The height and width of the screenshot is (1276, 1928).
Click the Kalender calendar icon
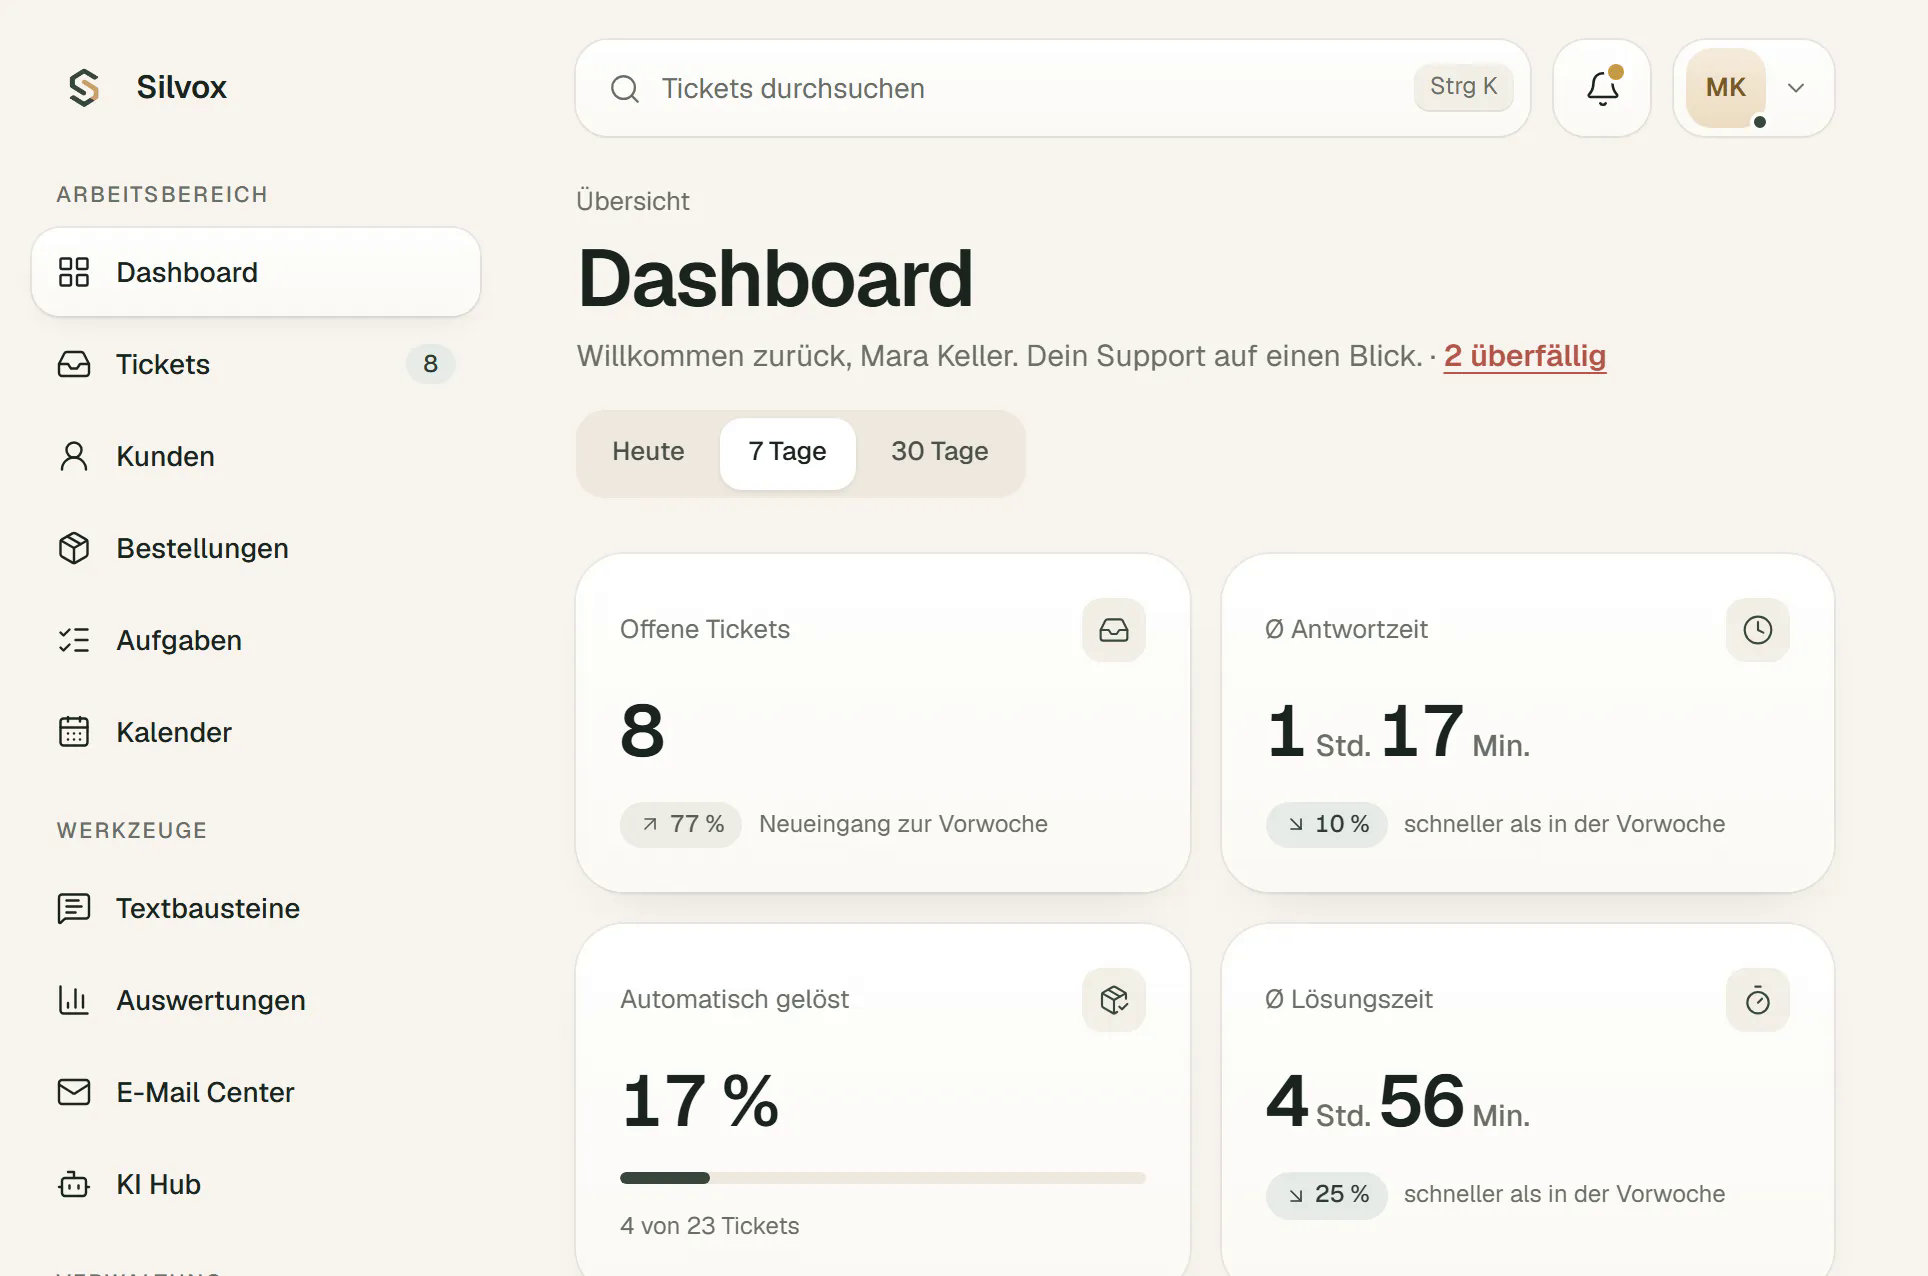[74, 732]
